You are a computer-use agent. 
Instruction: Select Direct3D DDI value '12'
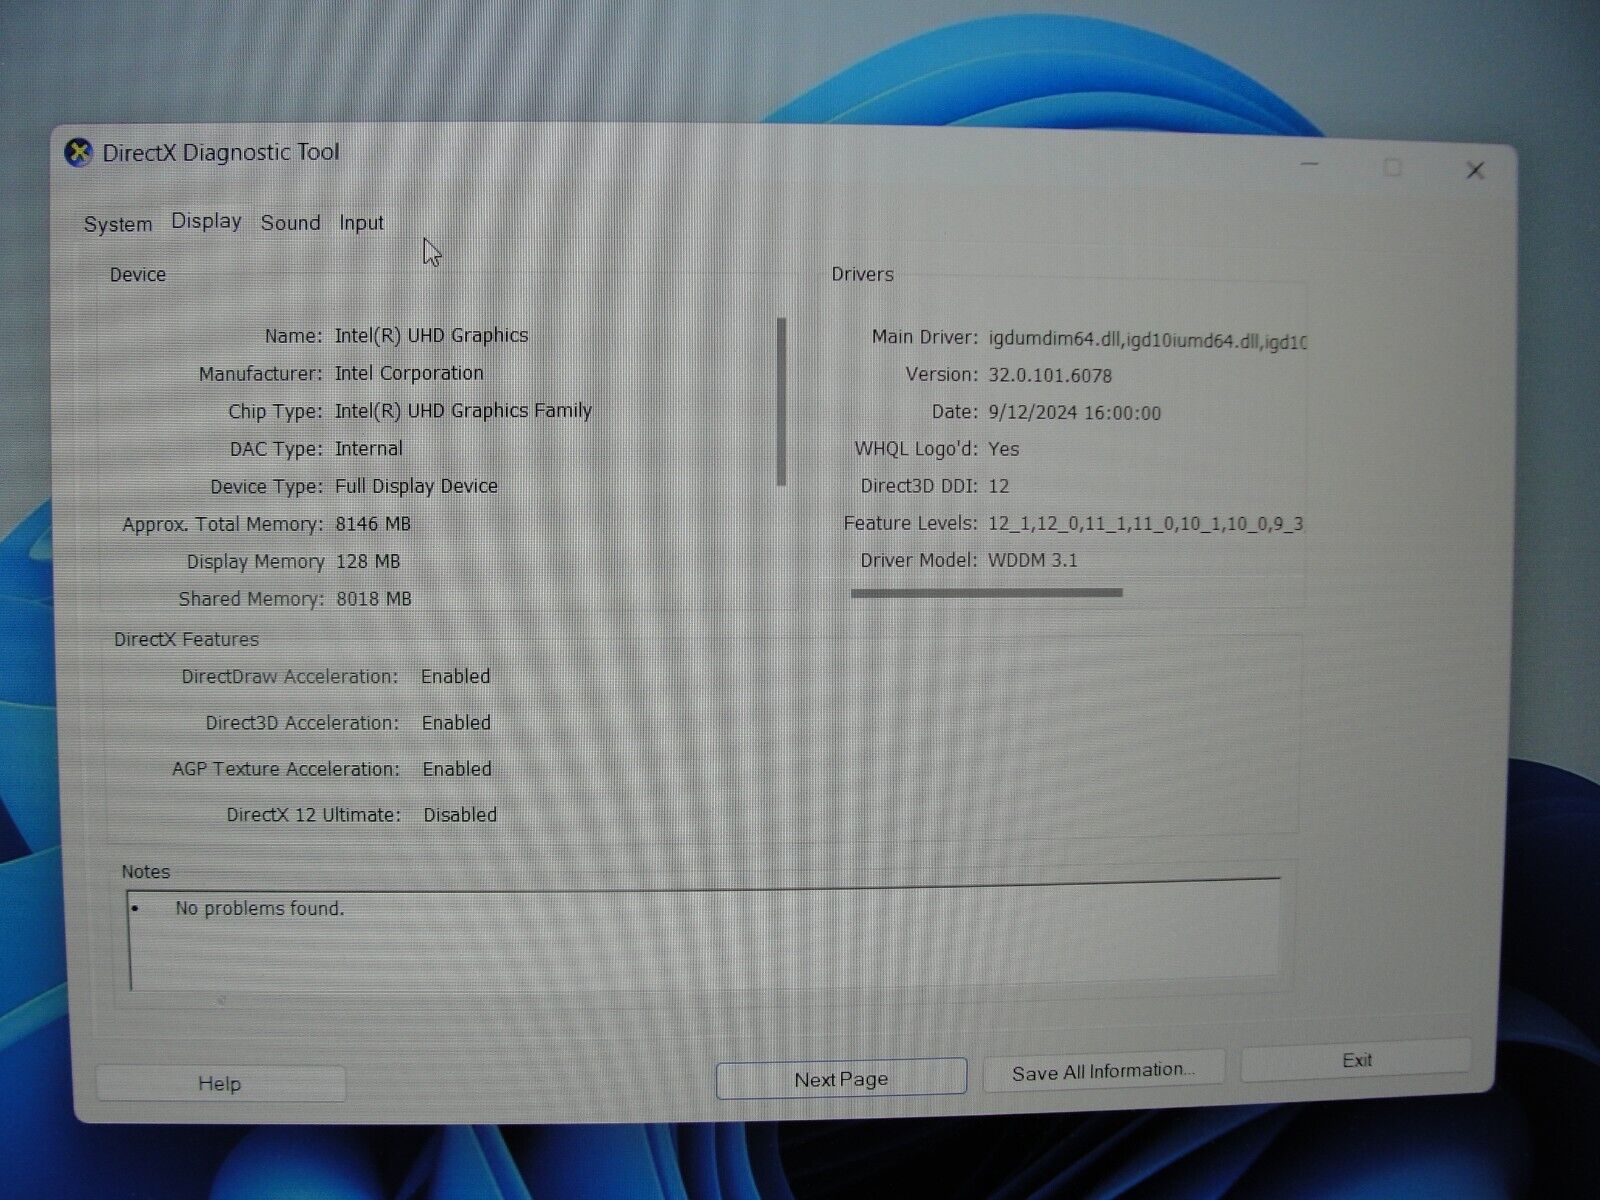coord(999,486)
